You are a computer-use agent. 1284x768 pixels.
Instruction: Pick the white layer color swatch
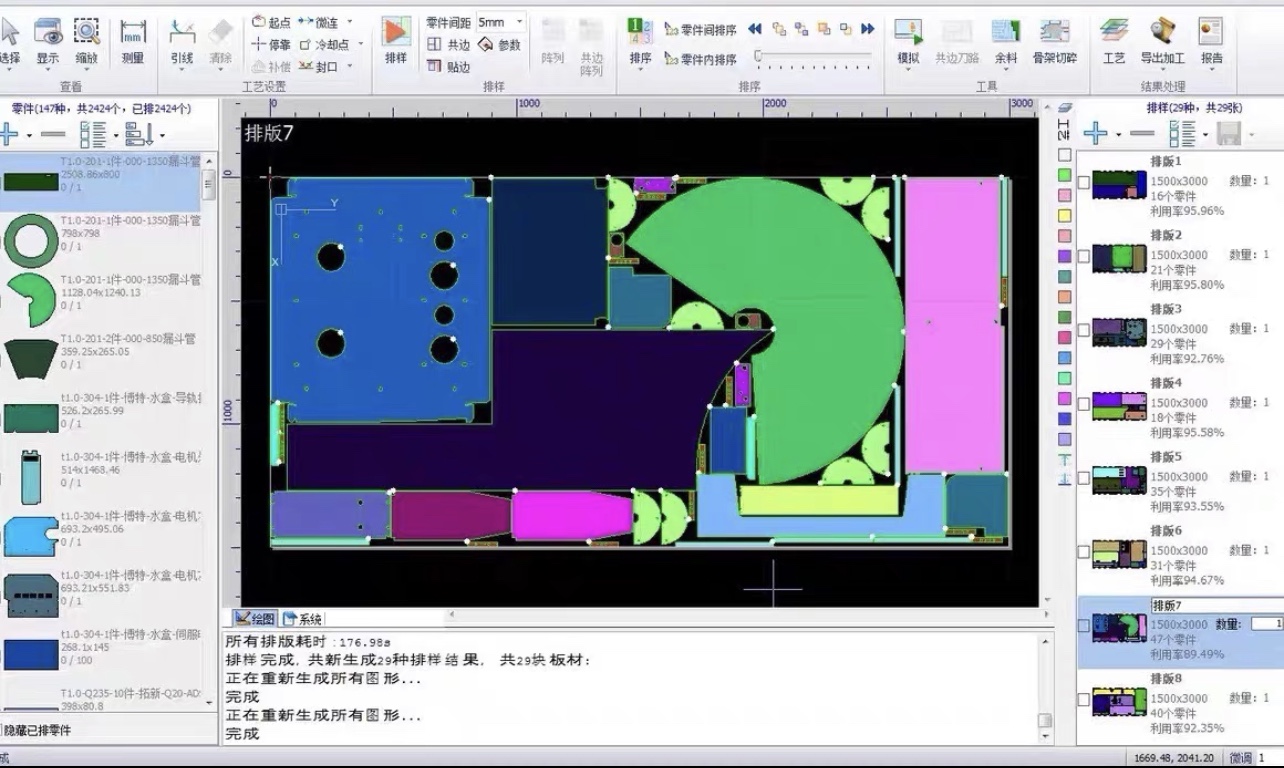click(x=1065, y=155)
